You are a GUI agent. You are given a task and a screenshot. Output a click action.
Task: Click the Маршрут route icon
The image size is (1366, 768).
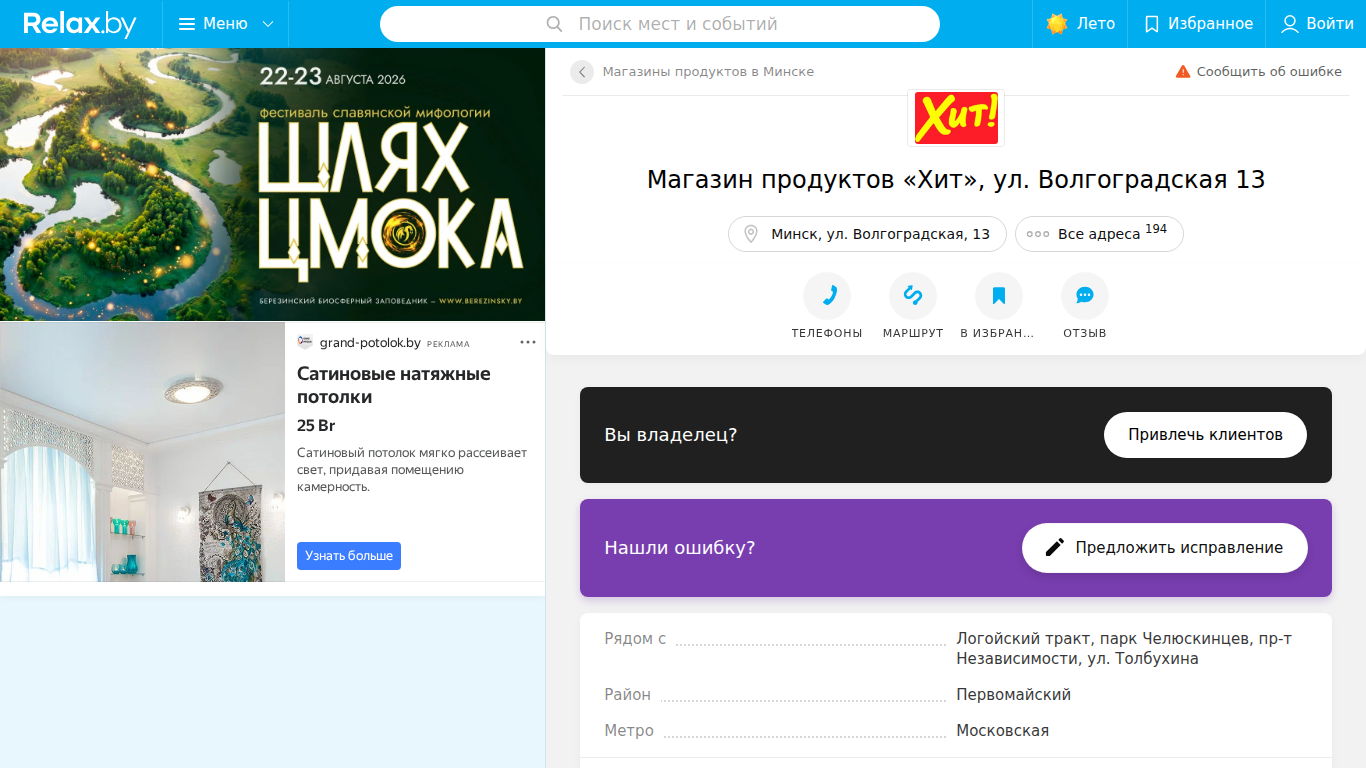click(913, 296)
